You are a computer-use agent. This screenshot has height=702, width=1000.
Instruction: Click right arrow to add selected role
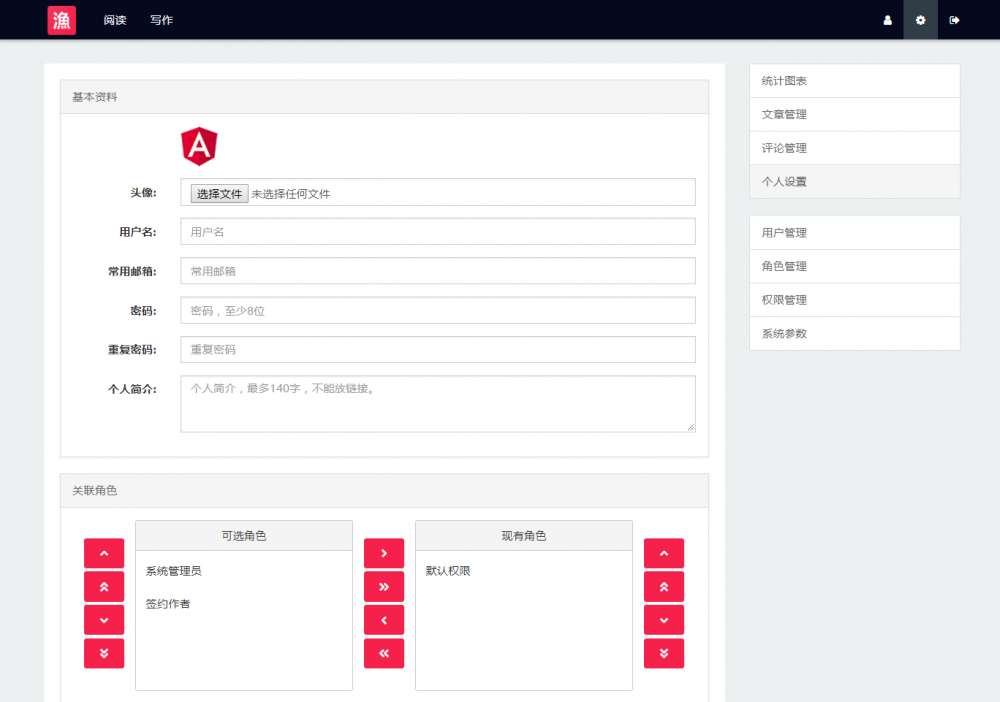384,552
